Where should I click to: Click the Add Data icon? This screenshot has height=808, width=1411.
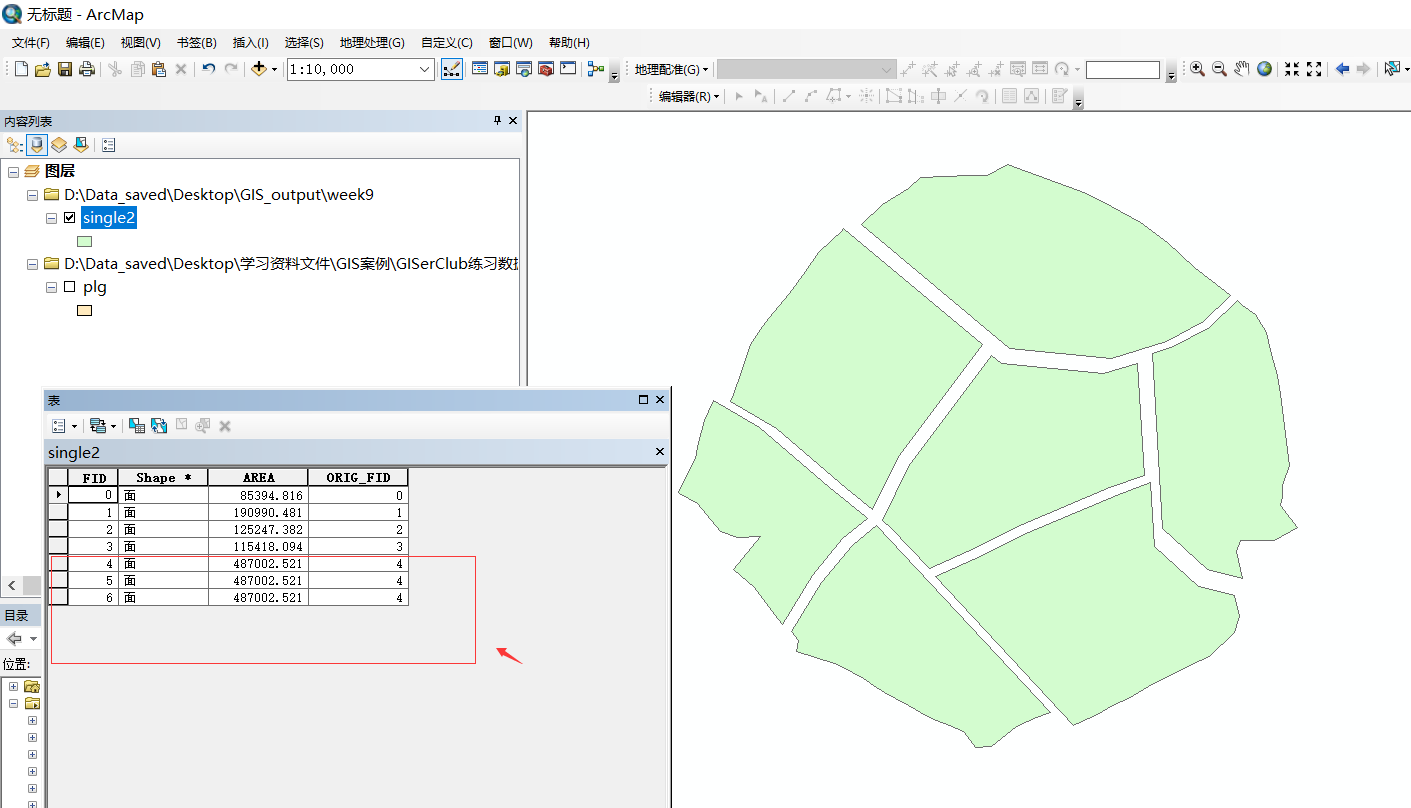point(259,69)
